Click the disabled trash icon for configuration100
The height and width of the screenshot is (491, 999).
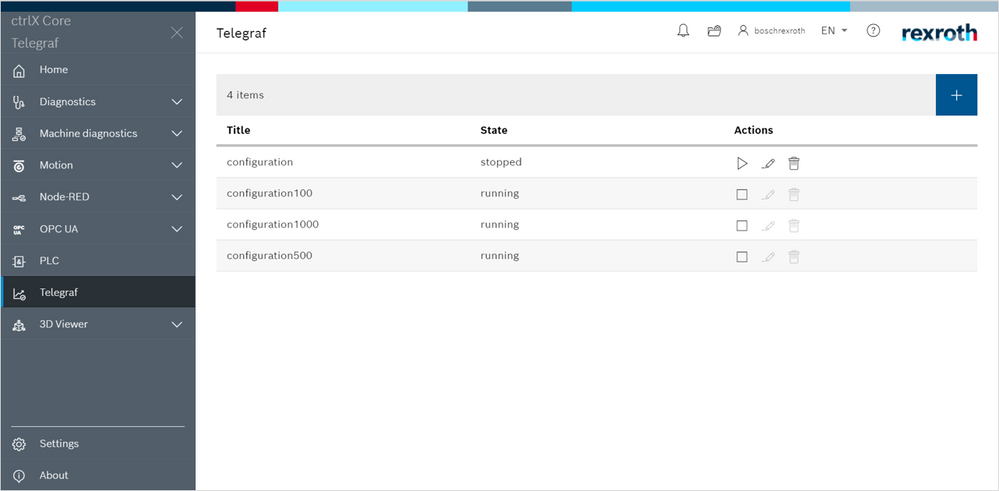click(793, 194)
